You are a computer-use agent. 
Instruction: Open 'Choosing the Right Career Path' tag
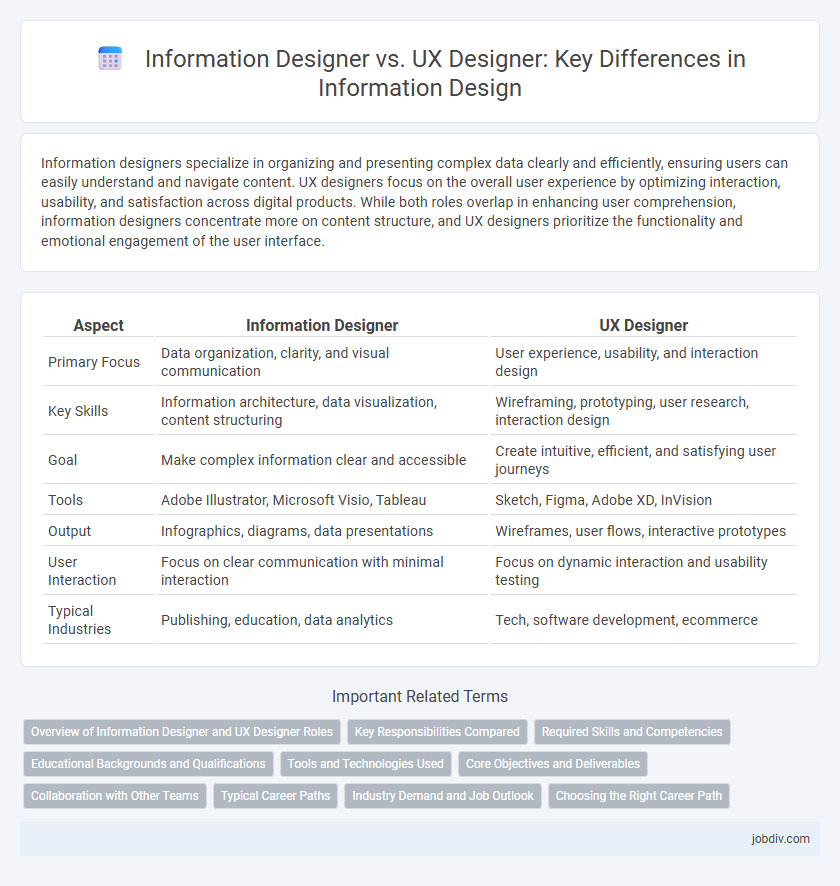(x=639, y=796)
